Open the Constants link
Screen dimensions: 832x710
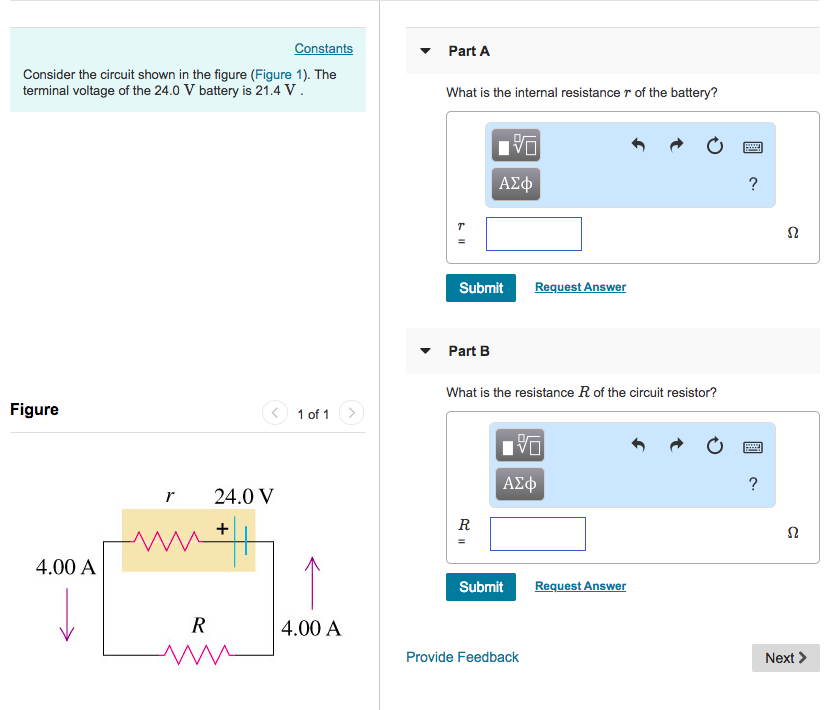click(323, 48)
